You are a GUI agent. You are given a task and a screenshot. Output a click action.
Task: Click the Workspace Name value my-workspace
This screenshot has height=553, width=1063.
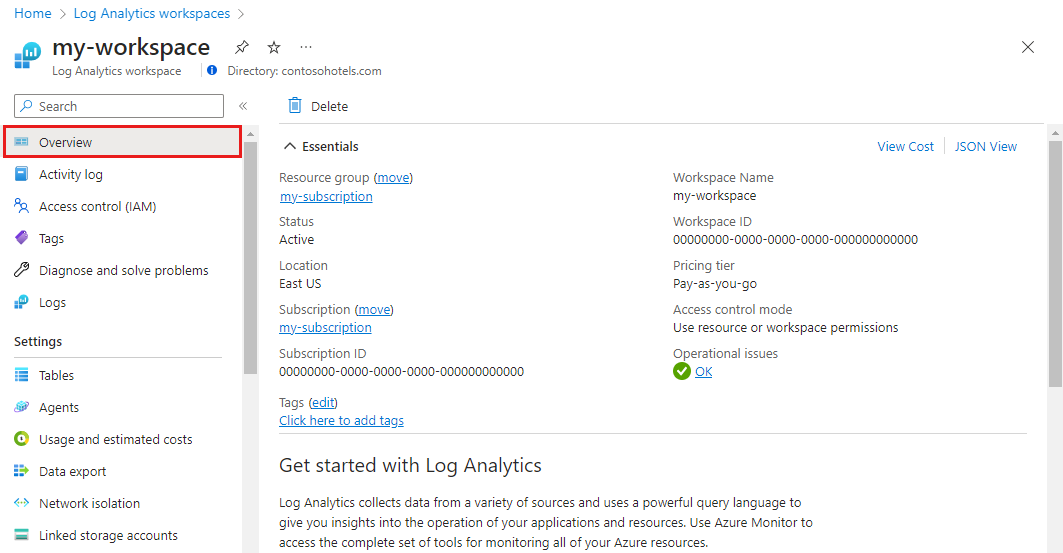coord(715,196)
